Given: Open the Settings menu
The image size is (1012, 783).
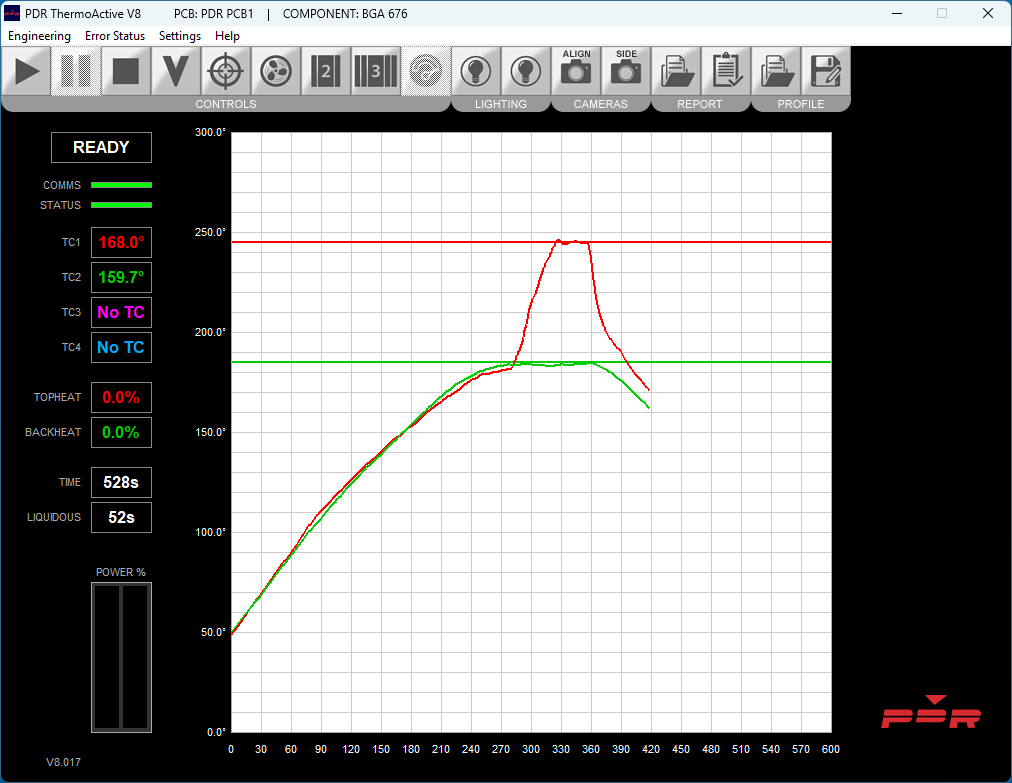Looking at the screenshot, I should [180, 35].
